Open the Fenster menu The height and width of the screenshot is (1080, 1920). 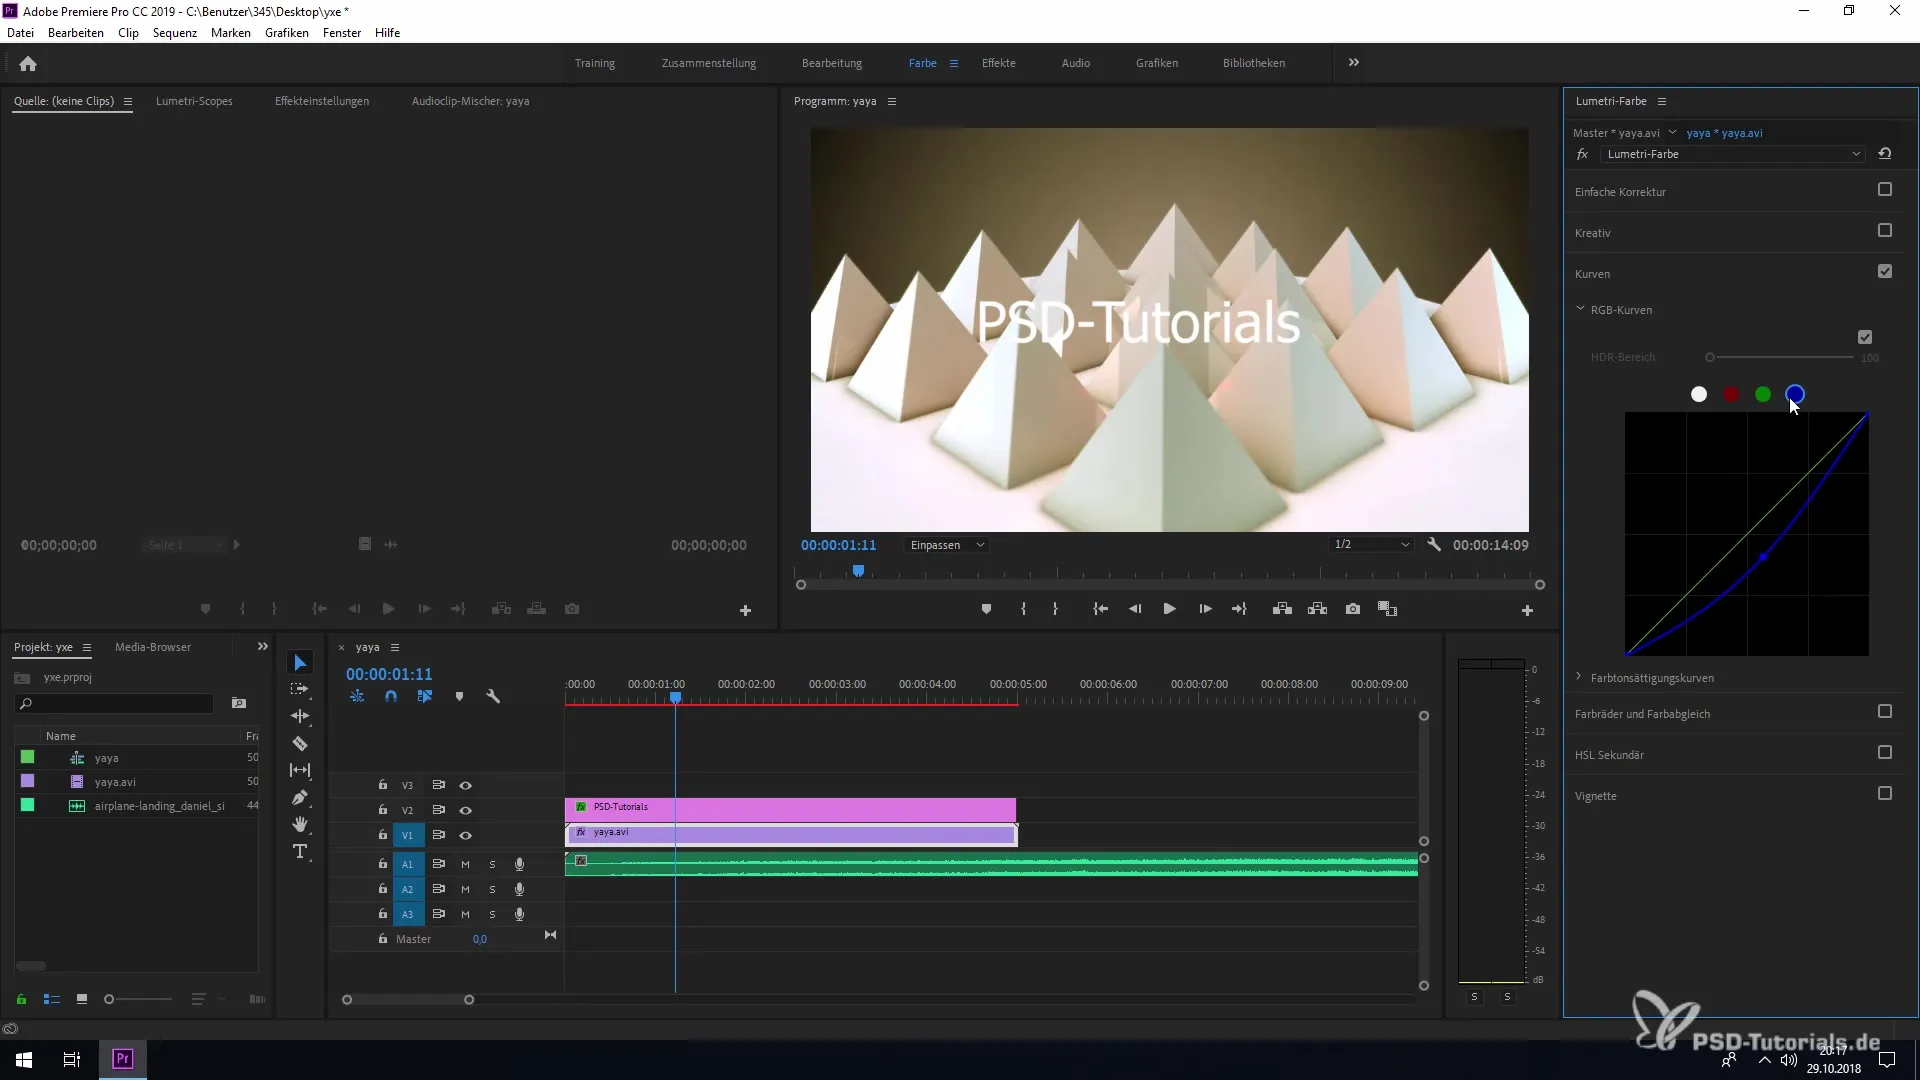(342, 33)
